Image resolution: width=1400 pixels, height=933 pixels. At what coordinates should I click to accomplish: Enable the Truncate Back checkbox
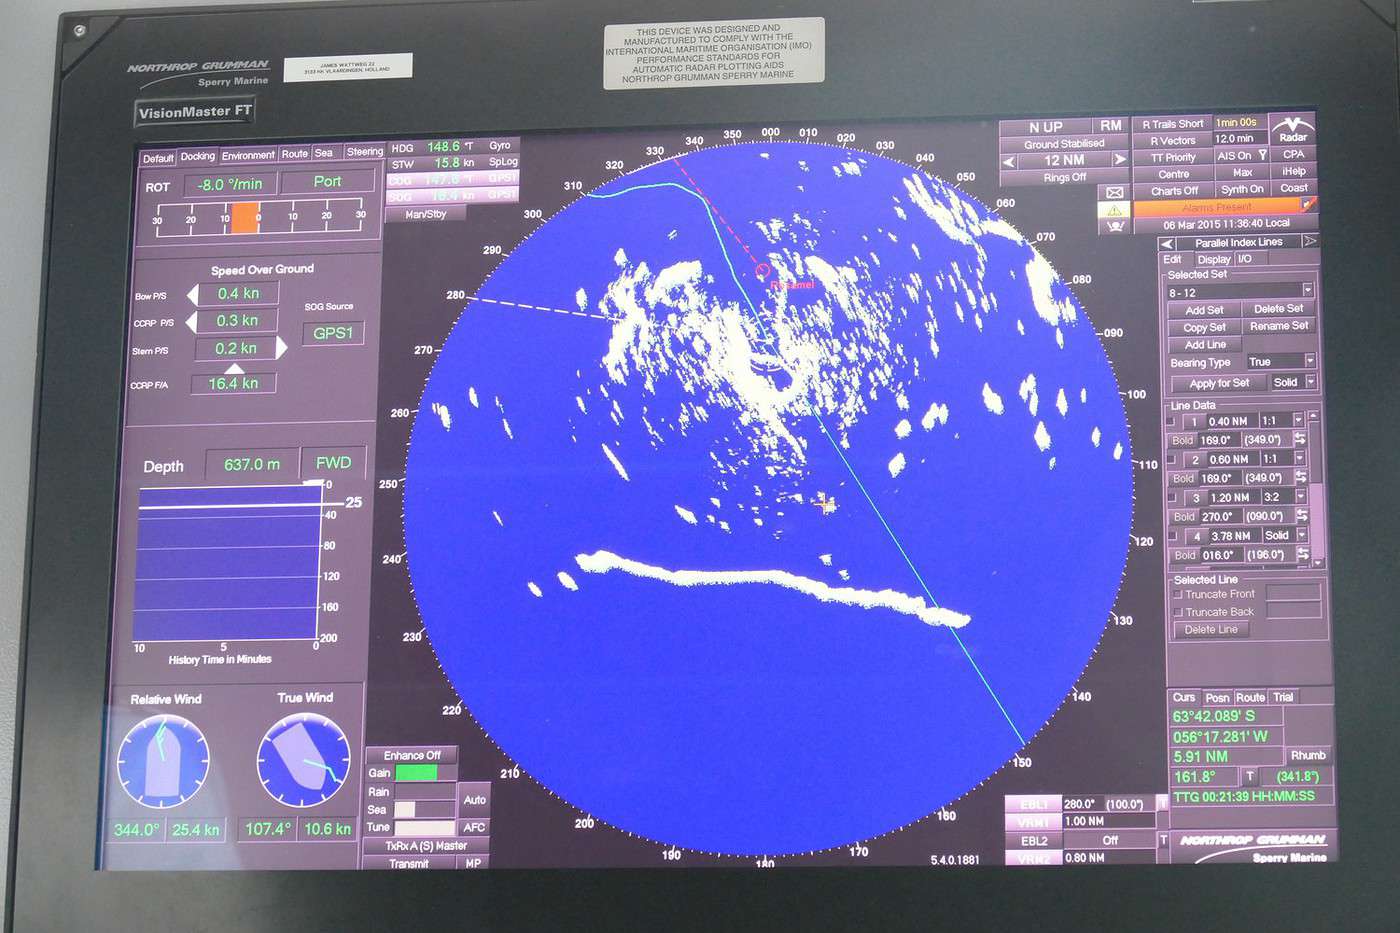[x=1178, y=612]
